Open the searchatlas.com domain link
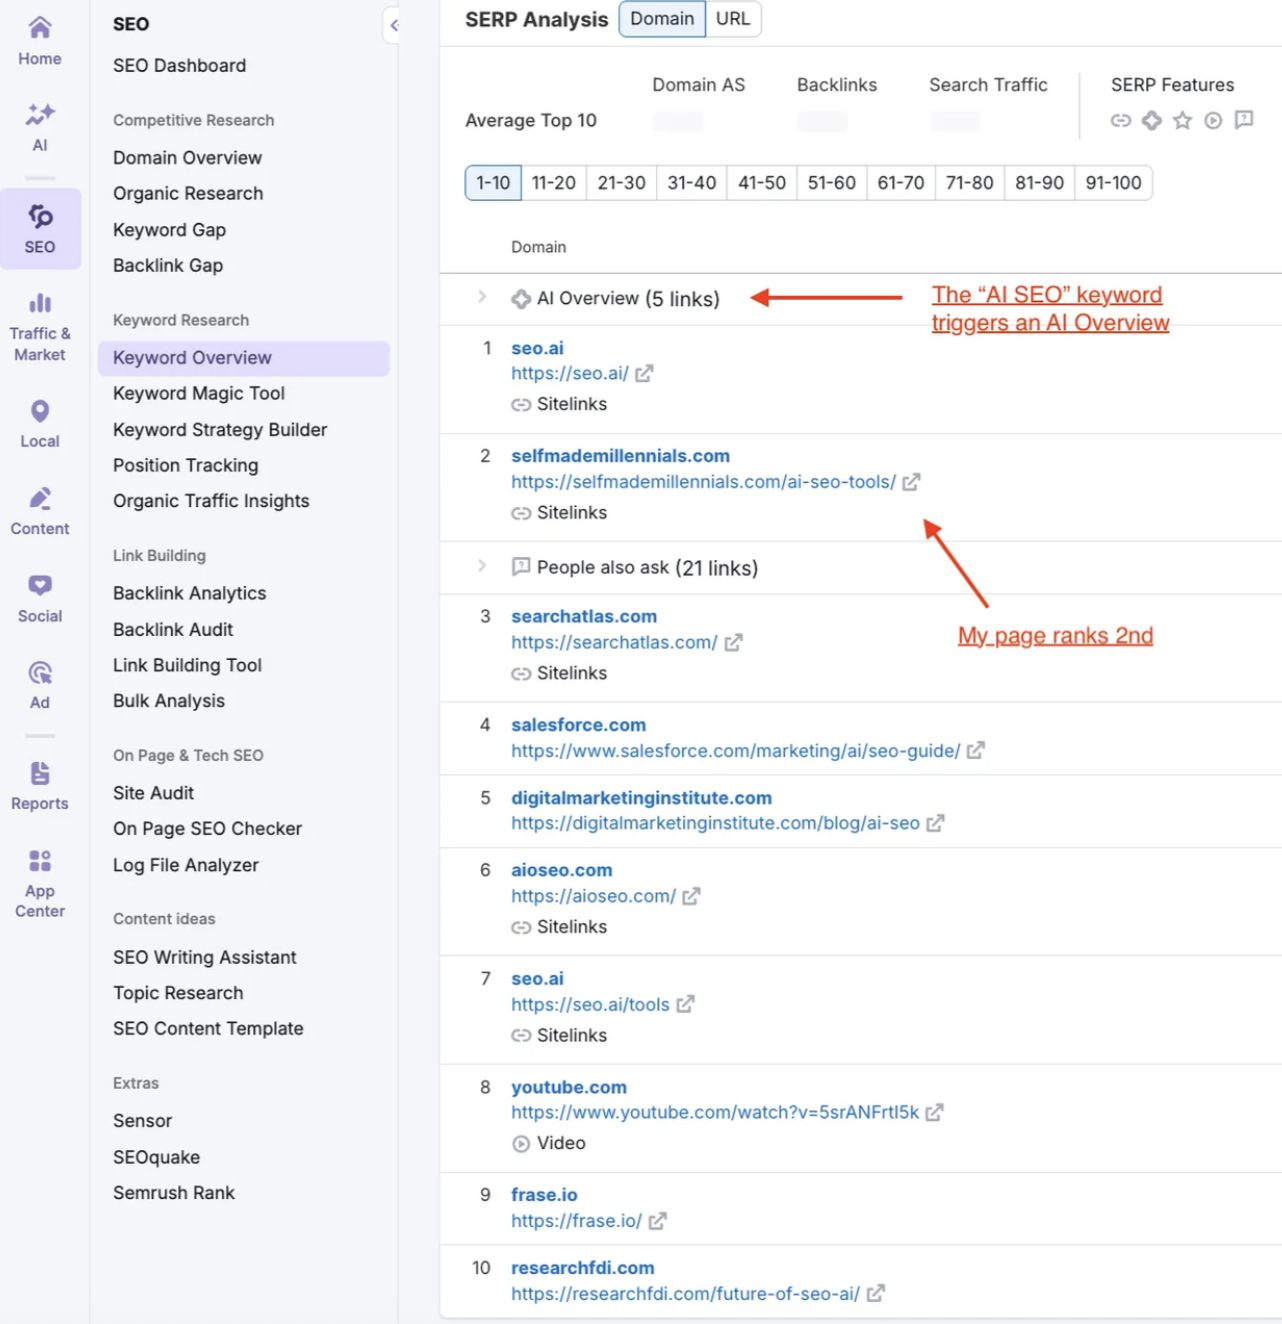 point(584,616)
